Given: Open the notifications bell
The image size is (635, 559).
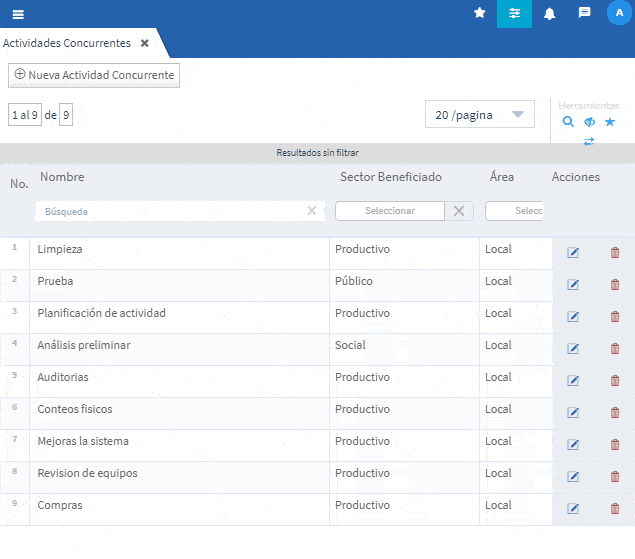Looking at the screenshot, I should pos(549,13).
